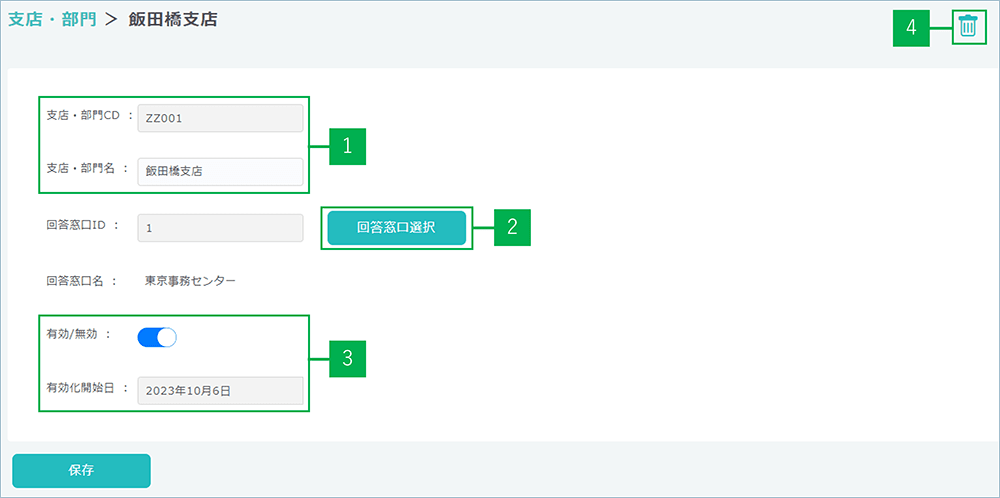The image size is (1000, 498).
Task: Open the 有効化開始日 date field
Action: [219, 391]
